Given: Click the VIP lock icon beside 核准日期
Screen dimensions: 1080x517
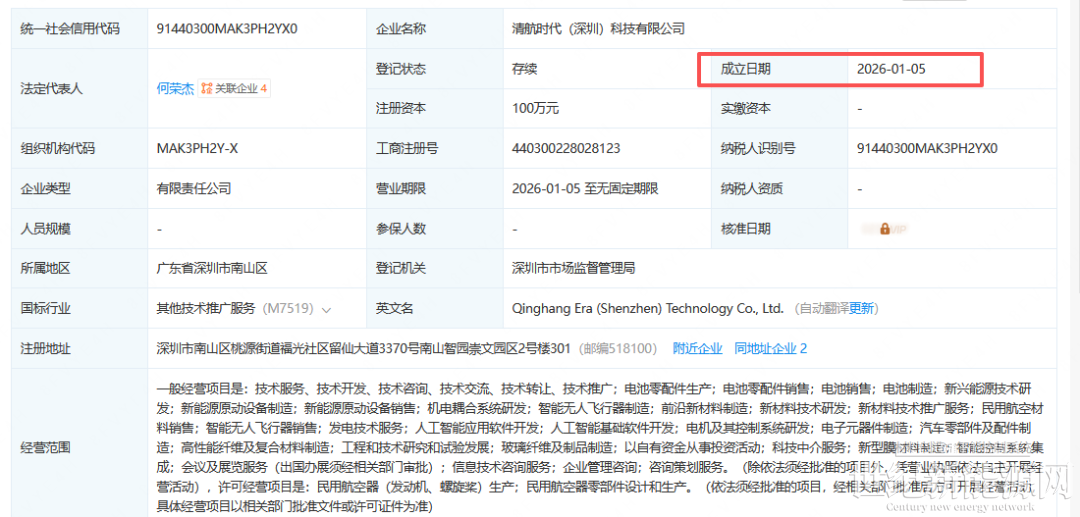Looking at the screenshot, I should pos(885,229).
